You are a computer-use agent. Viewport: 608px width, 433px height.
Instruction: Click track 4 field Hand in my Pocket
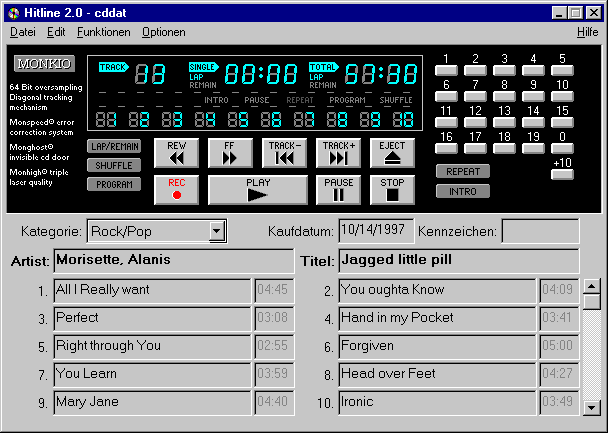pyautogui.click(x=437, y=319)
